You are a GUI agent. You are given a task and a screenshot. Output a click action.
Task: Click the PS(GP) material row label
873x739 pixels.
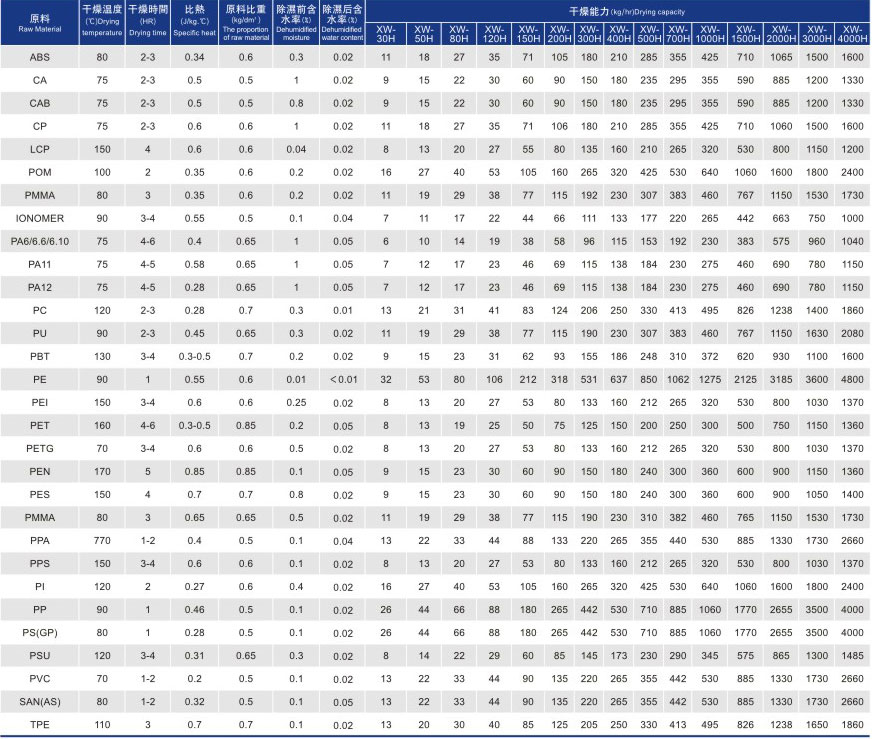39,632
